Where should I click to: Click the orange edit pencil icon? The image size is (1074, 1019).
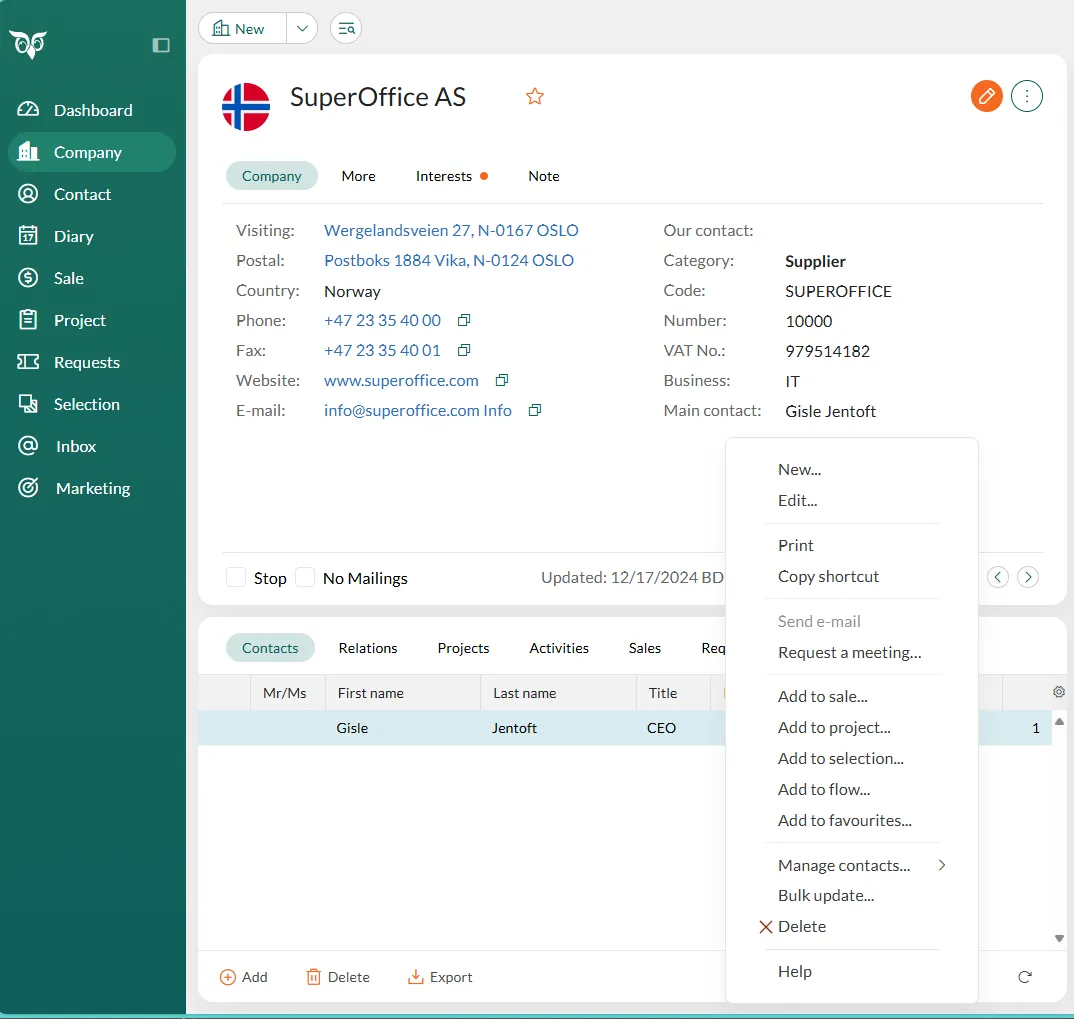pyautogui.click(x=986, y=96)
